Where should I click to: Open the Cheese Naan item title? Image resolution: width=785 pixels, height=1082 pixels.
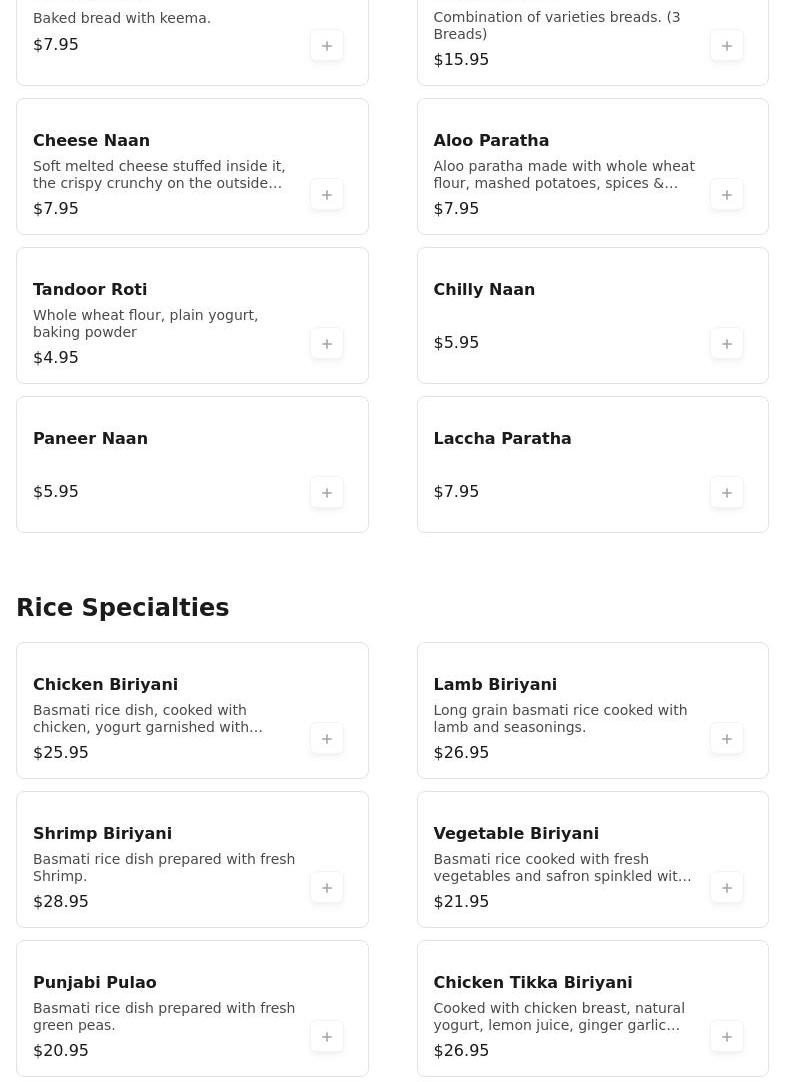(91, 140)
